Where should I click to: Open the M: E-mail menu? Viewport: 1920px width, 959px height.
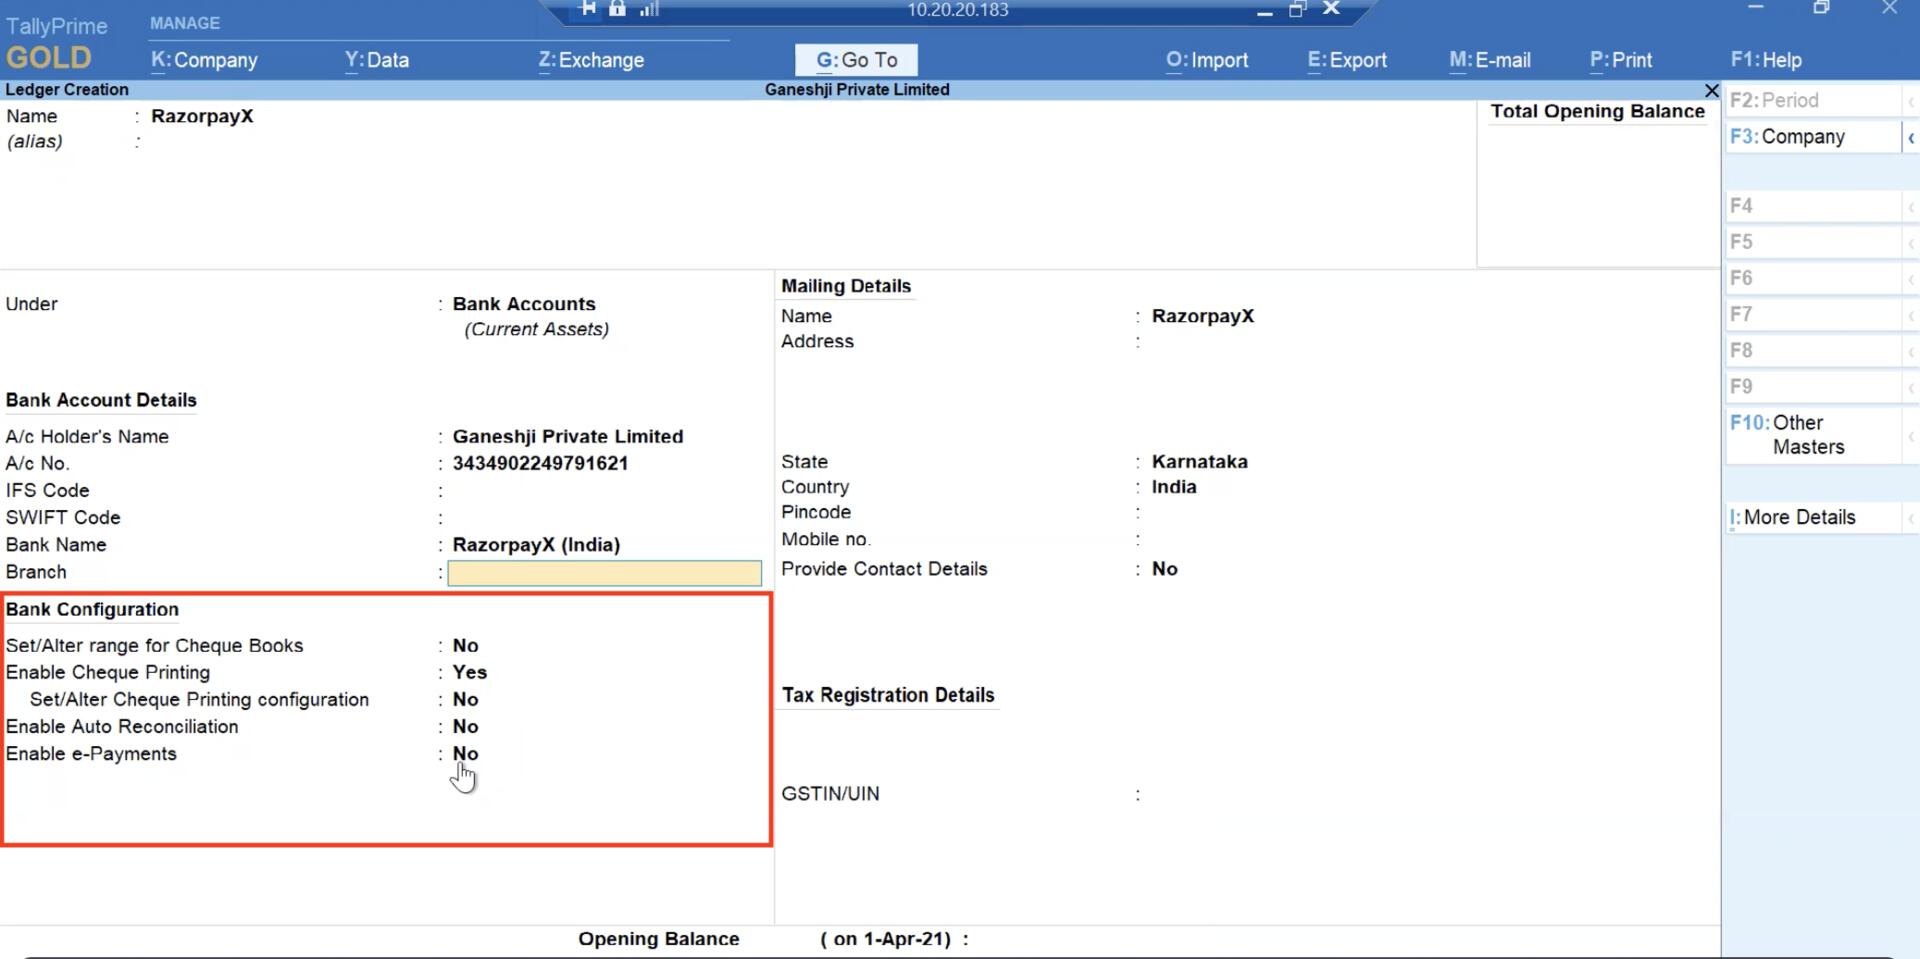[1490, 60]
